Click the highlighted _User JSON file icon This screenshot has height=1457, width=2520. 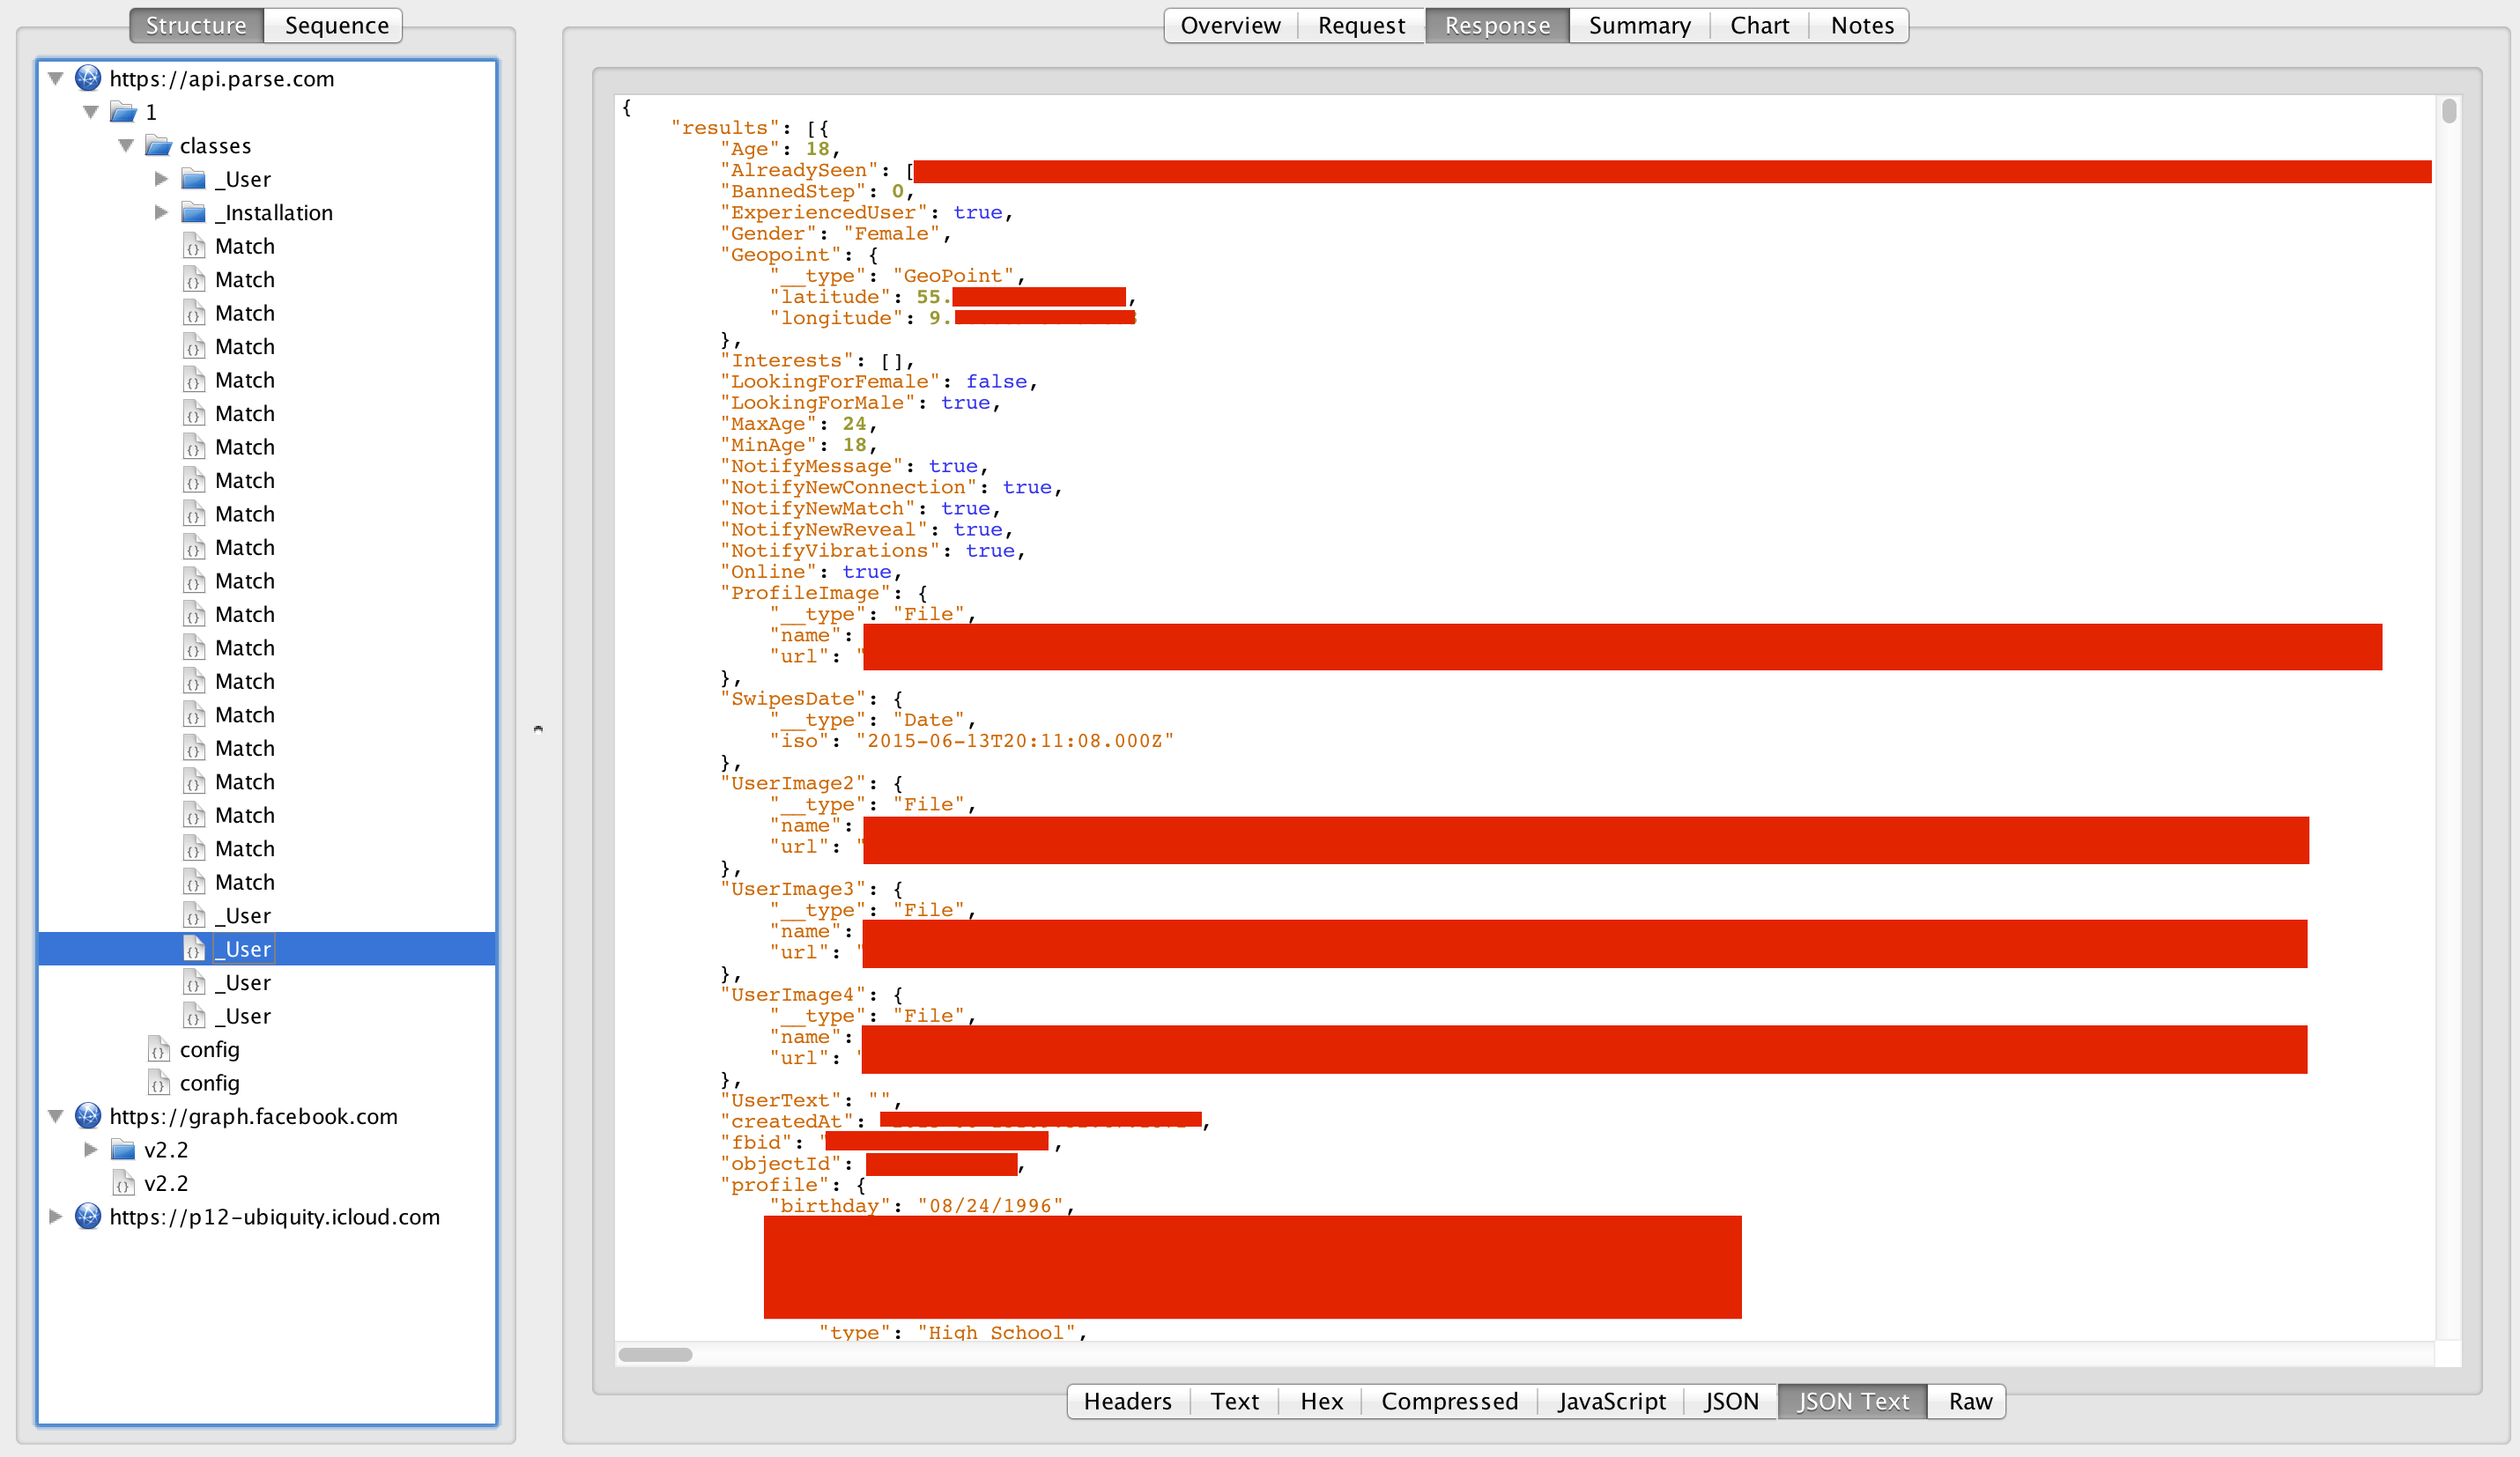click(x=194, y=949)
